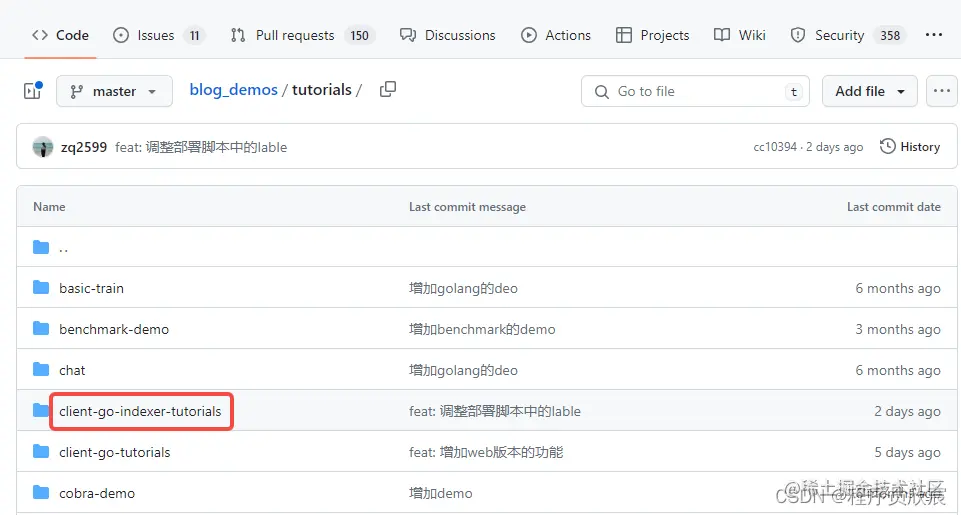Focus the Go to file search field
The image size is (961, 515).
pos(695,91)
